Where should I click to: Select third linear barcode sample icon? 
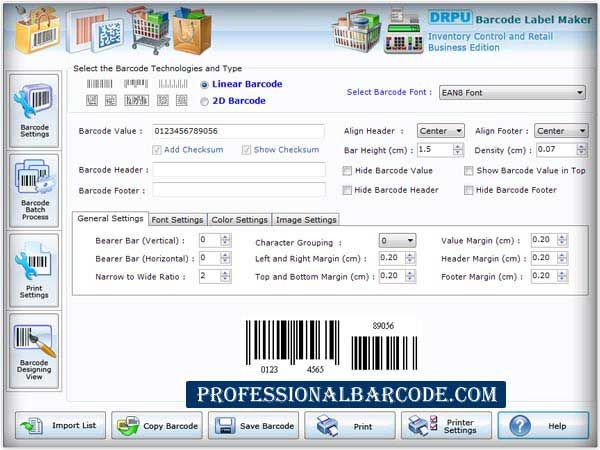(x=173, y=84)
